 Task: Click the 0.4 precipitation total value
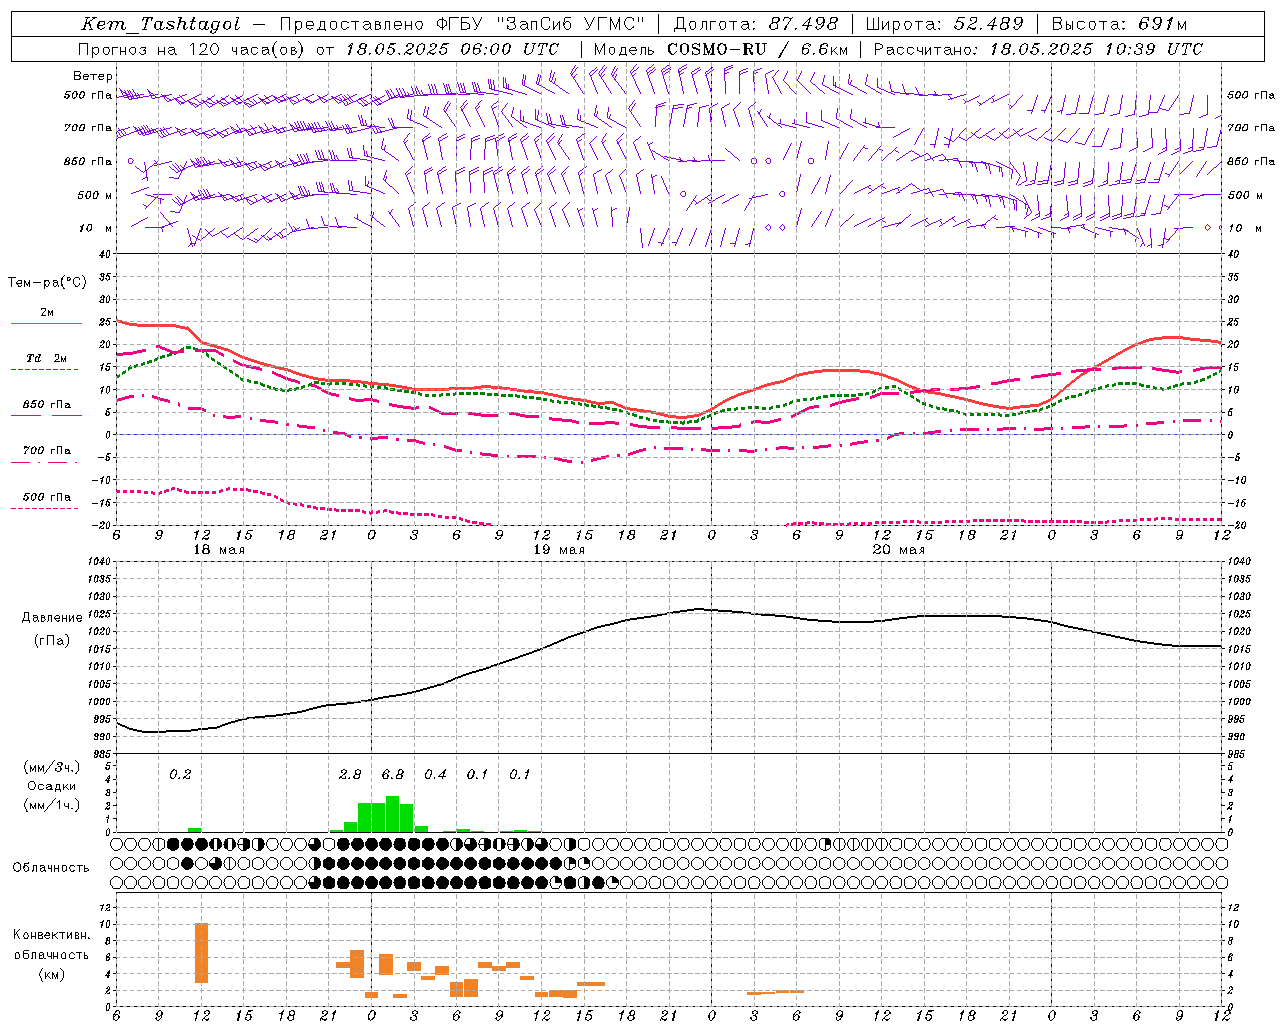coord(435,774)
